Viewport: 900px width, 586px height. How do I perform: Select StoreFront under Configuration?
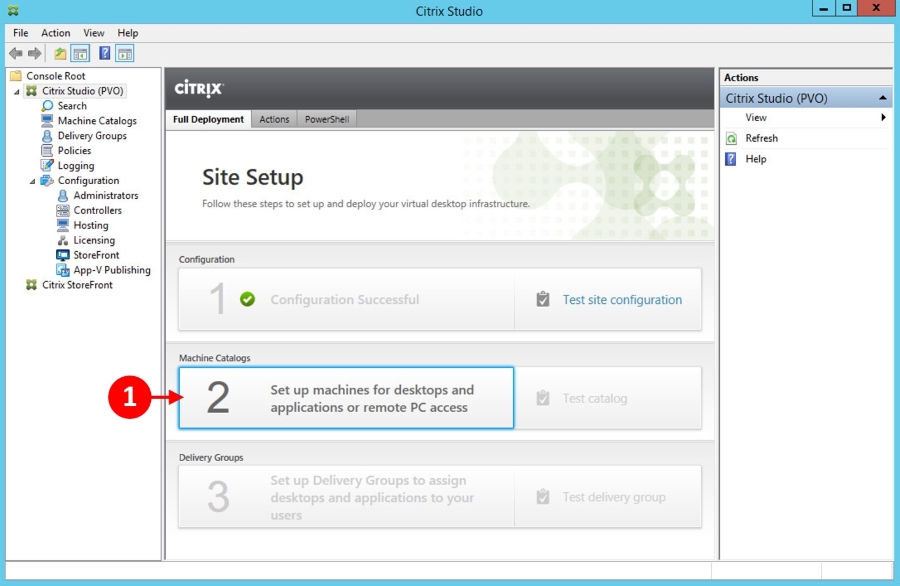[96, 255]
